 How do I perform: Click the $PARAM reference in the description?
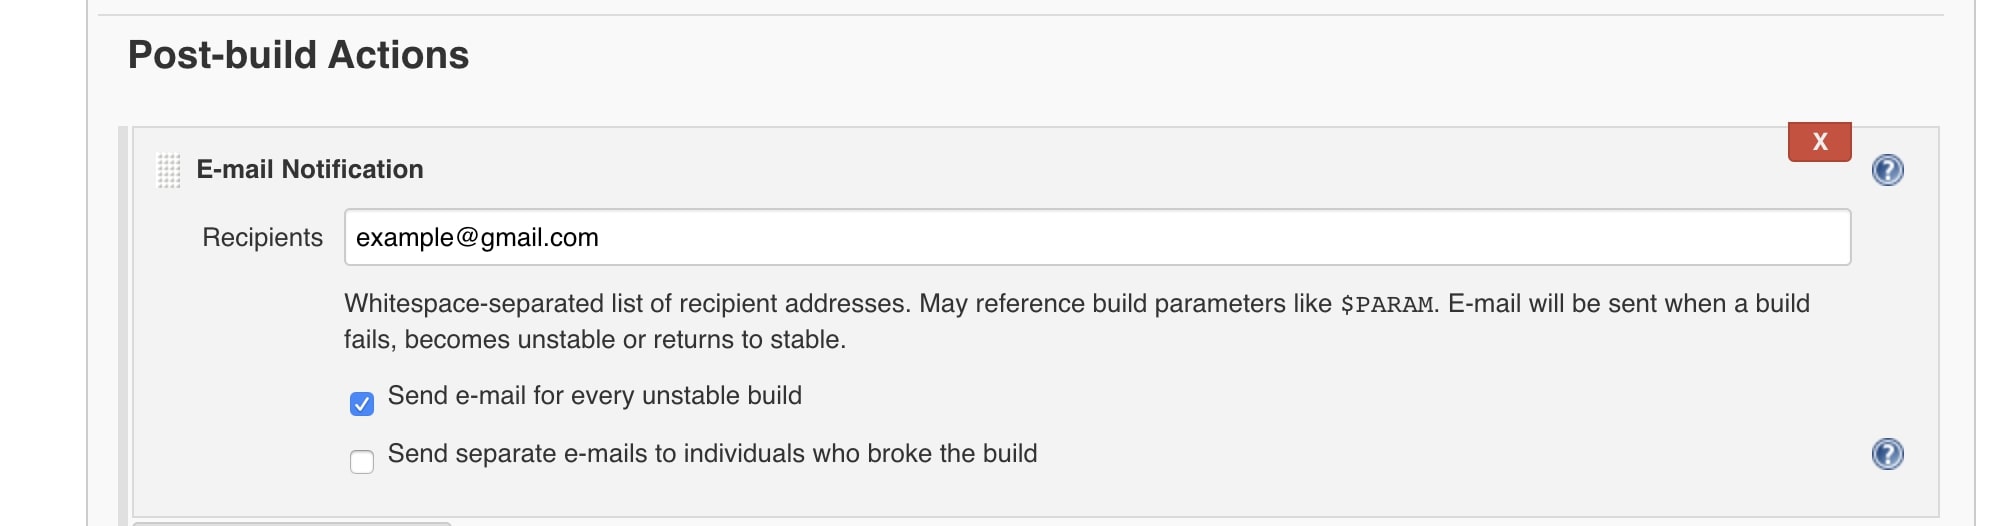coord(1386,305)
